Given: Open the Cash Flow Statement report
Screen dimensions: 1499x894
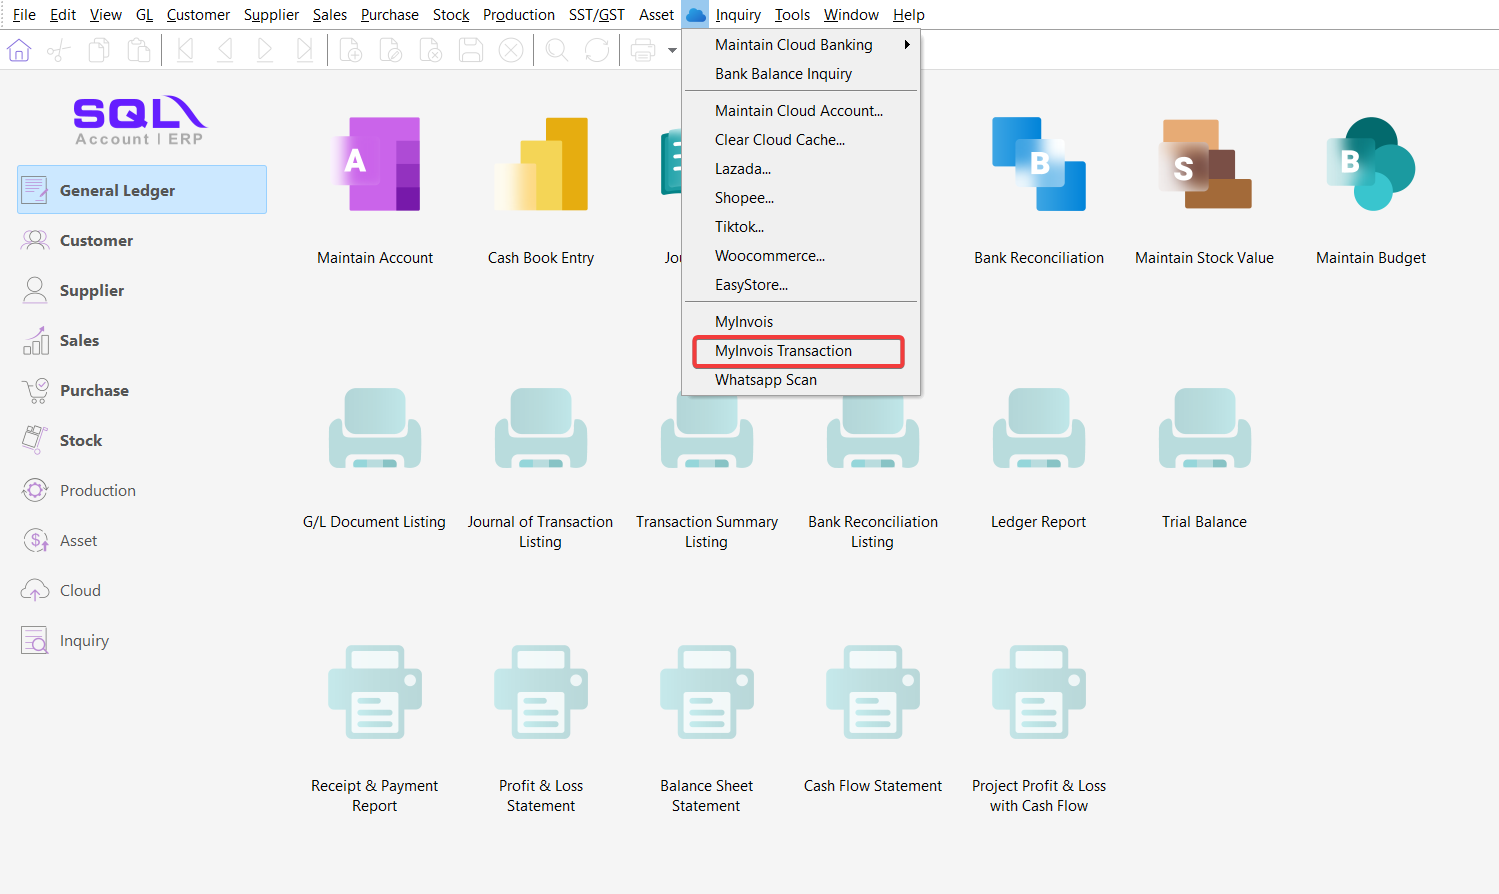Looking at the screenshot, I should (x=873, y=692).
